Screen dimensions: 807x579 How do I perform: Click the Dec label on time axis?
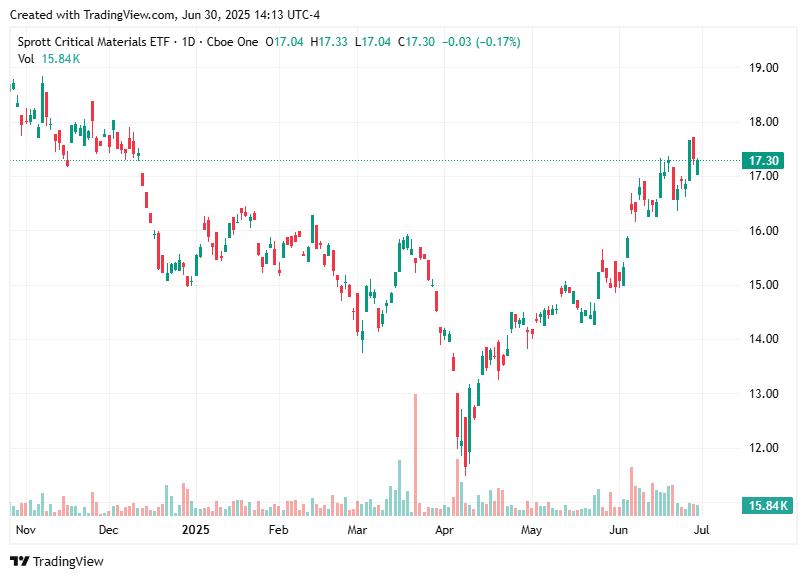109,530
